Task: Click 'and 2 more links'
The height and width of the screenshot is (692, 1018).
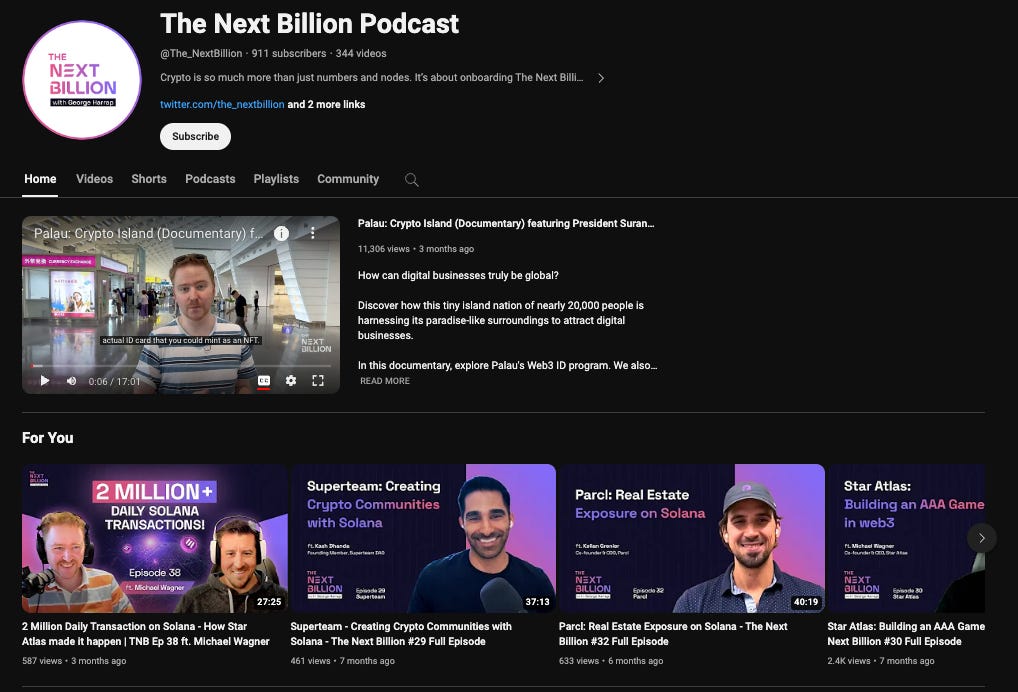Action: 326,105
